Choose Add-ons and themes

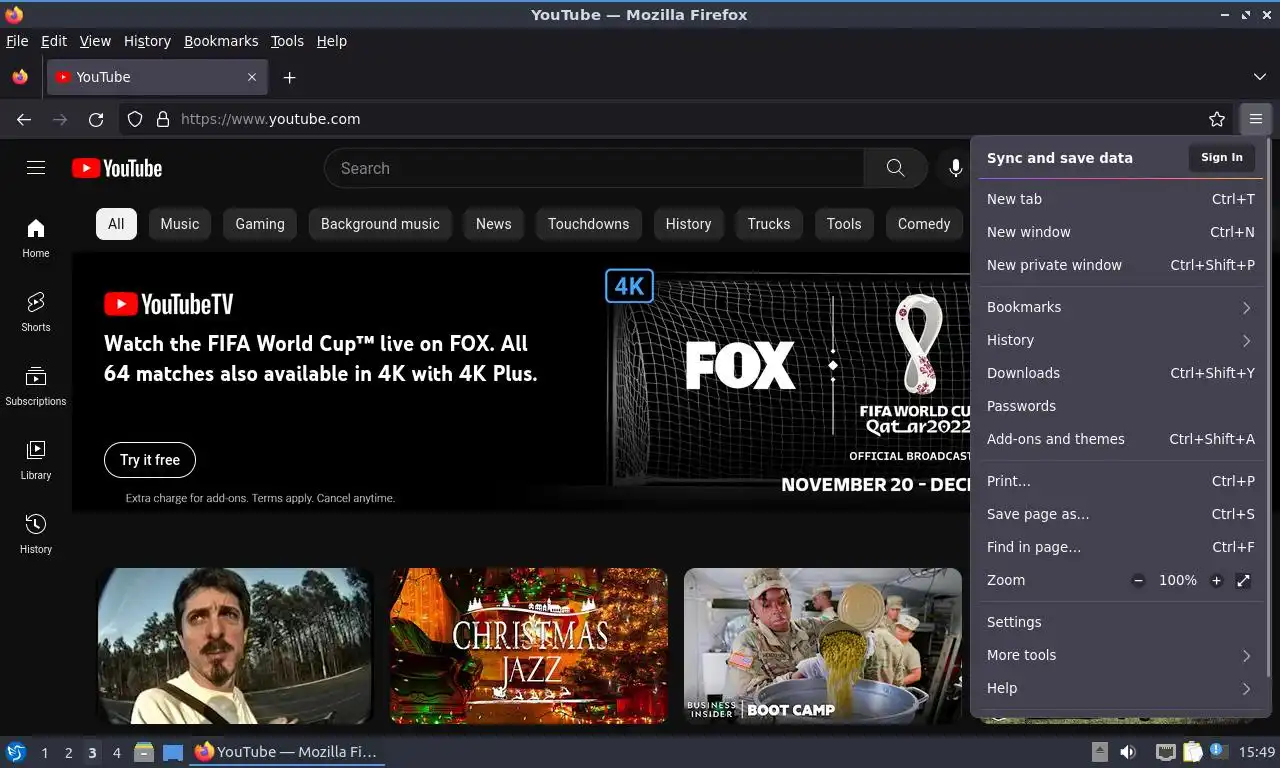tap(1120, 439)
